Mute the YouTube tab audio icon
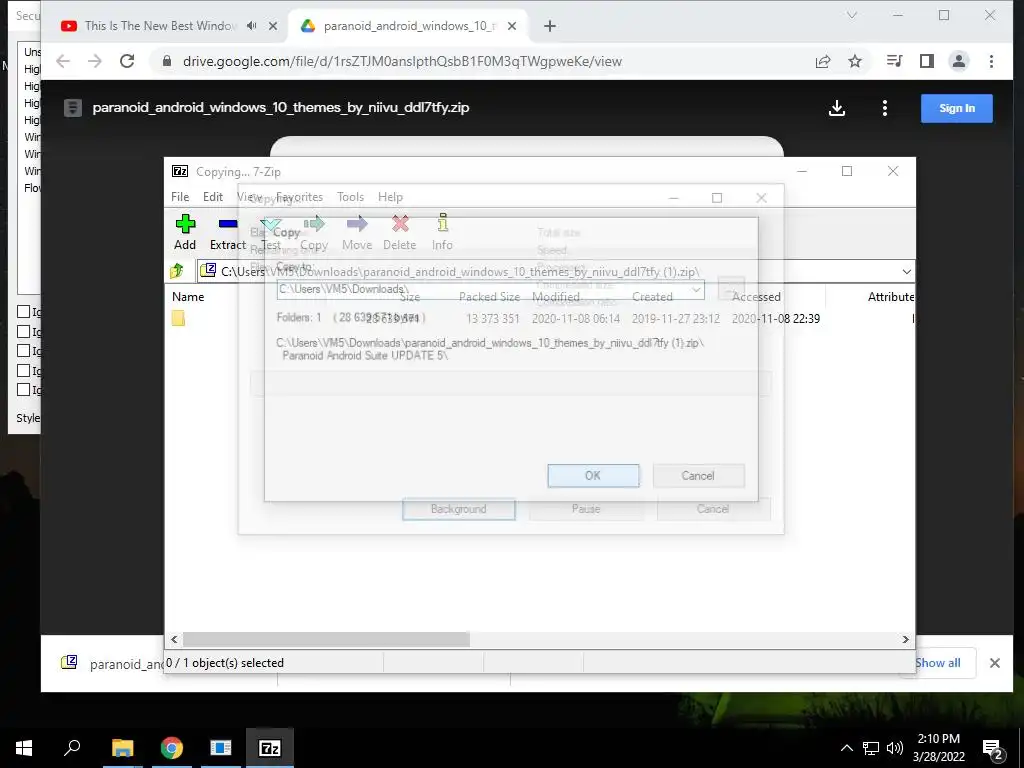Image resolution: width=1024 pixels, height=768 pixels. point(251,26)
